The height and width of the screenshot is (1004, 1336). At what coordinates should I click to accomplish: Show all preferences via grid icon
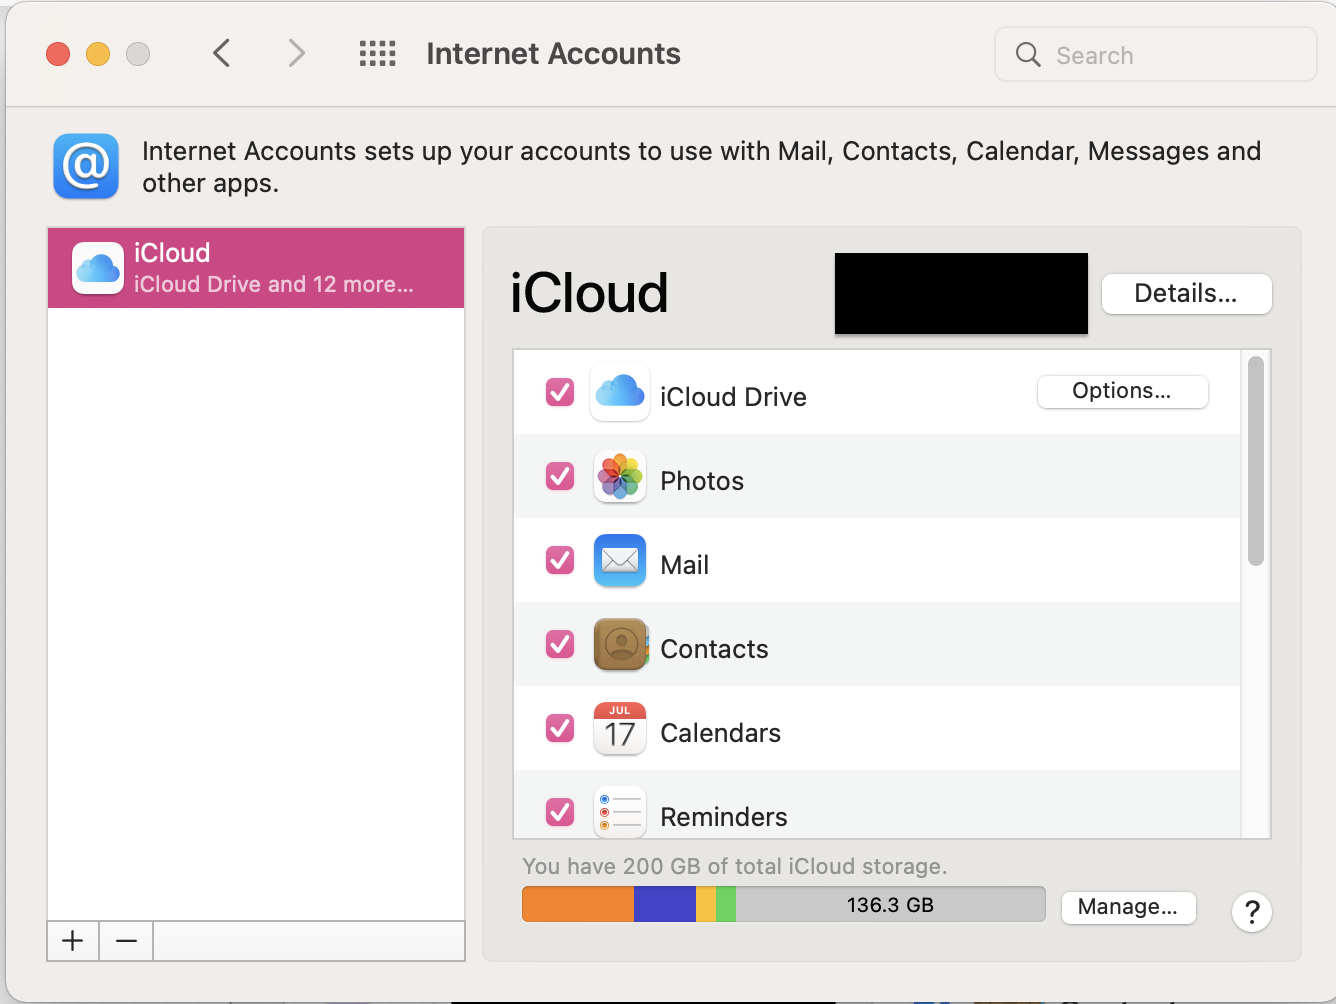point(378,54)
